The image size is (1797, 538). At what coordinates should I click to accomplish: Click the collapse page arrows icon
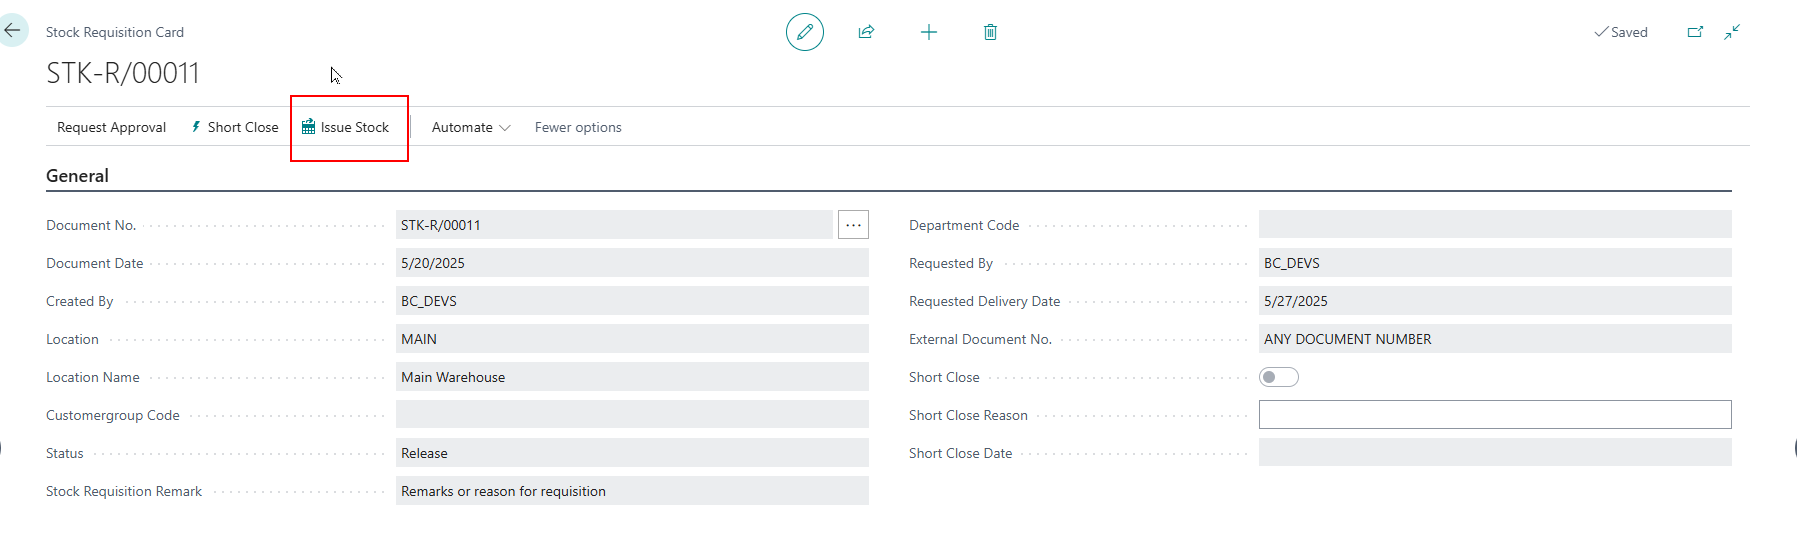pos(1732,32)
